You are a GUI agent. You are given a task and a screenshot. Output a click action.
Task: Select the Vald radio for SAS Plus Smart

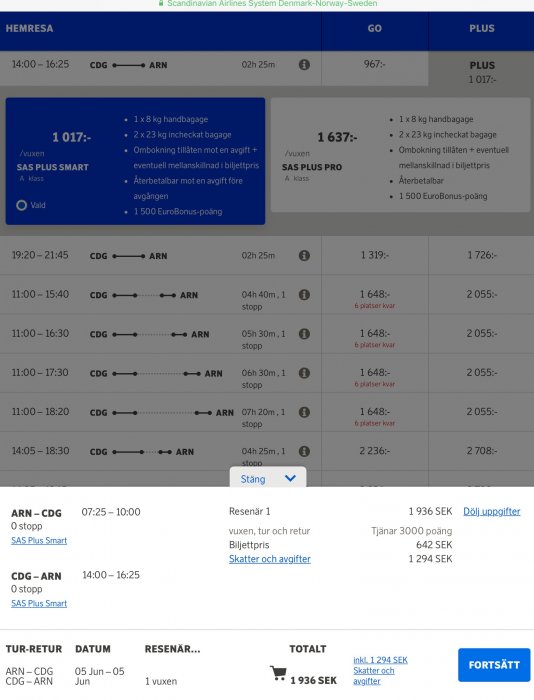21,205
